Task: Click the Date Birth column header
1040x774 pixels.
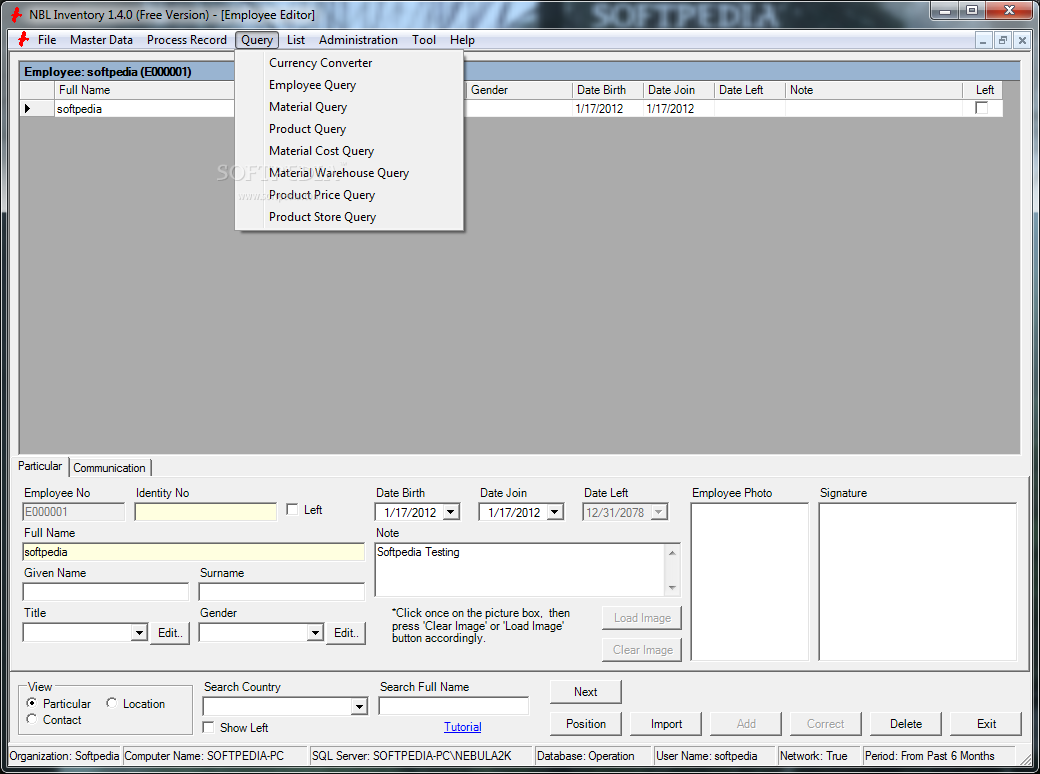Action: [608, 90]
